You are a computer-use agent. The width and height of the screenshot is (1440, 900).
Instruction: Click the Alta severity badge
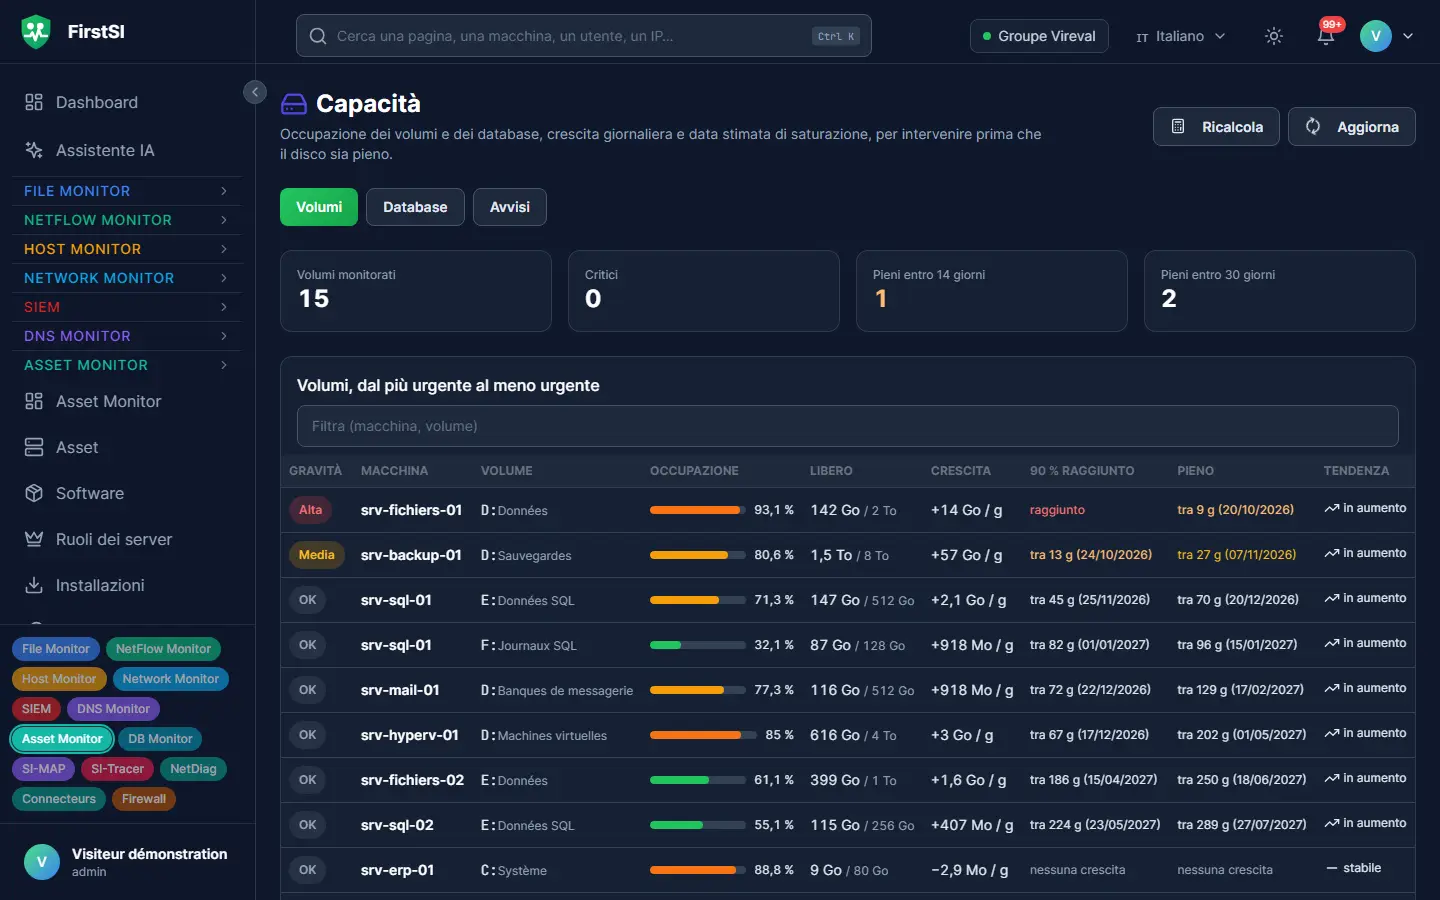pyautogui.click(x=310, y=510)
